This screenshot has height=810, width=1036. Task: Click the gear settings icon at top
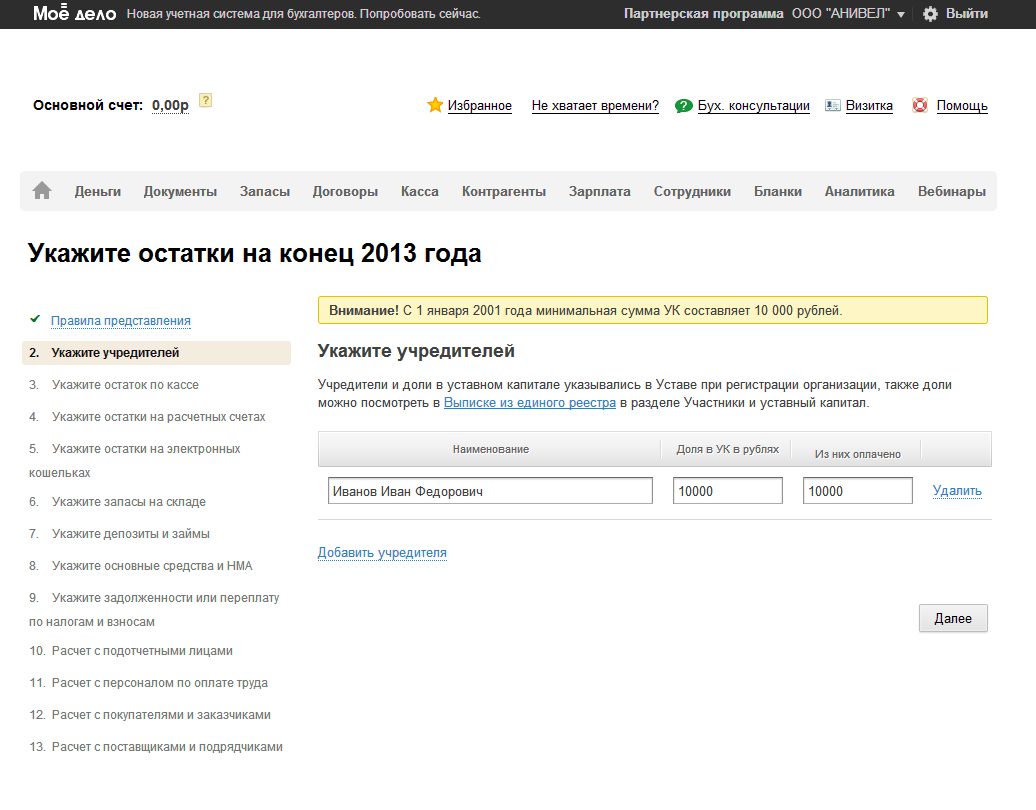pos(930,14)
